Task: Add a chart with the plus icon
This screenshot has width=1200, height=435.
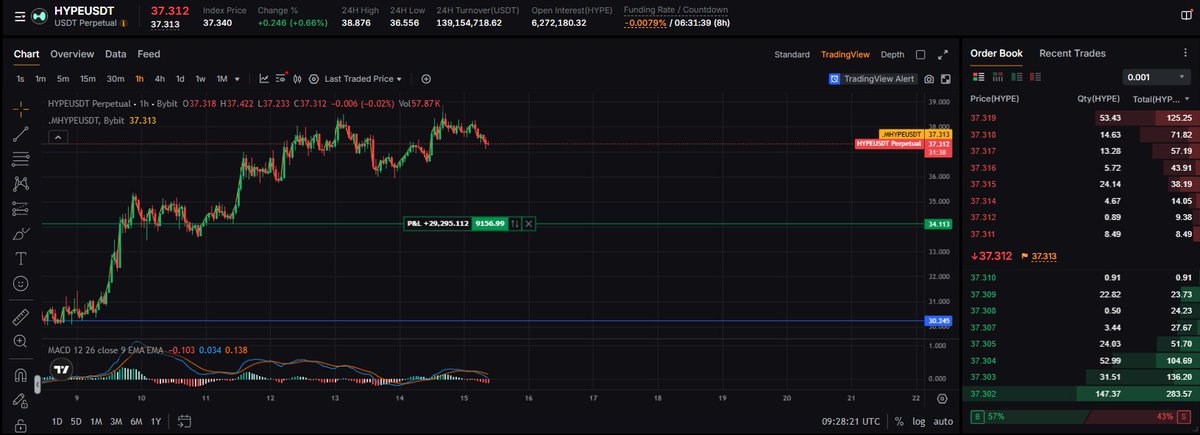Action: click(x=426, y=78)
